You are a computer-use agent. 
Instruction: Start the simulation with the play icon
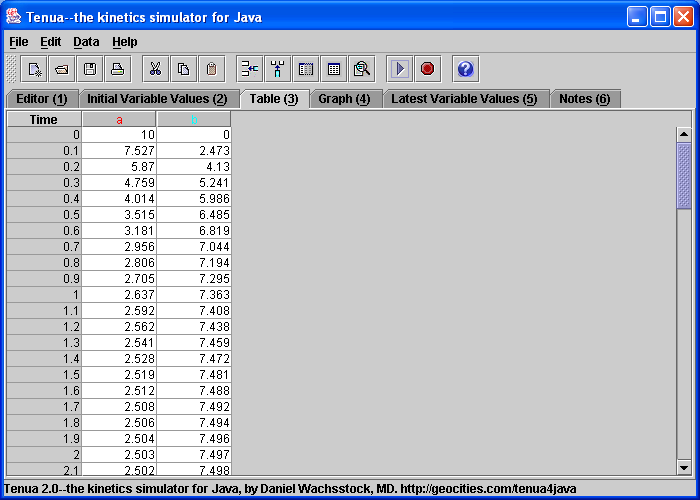[400, 69]
